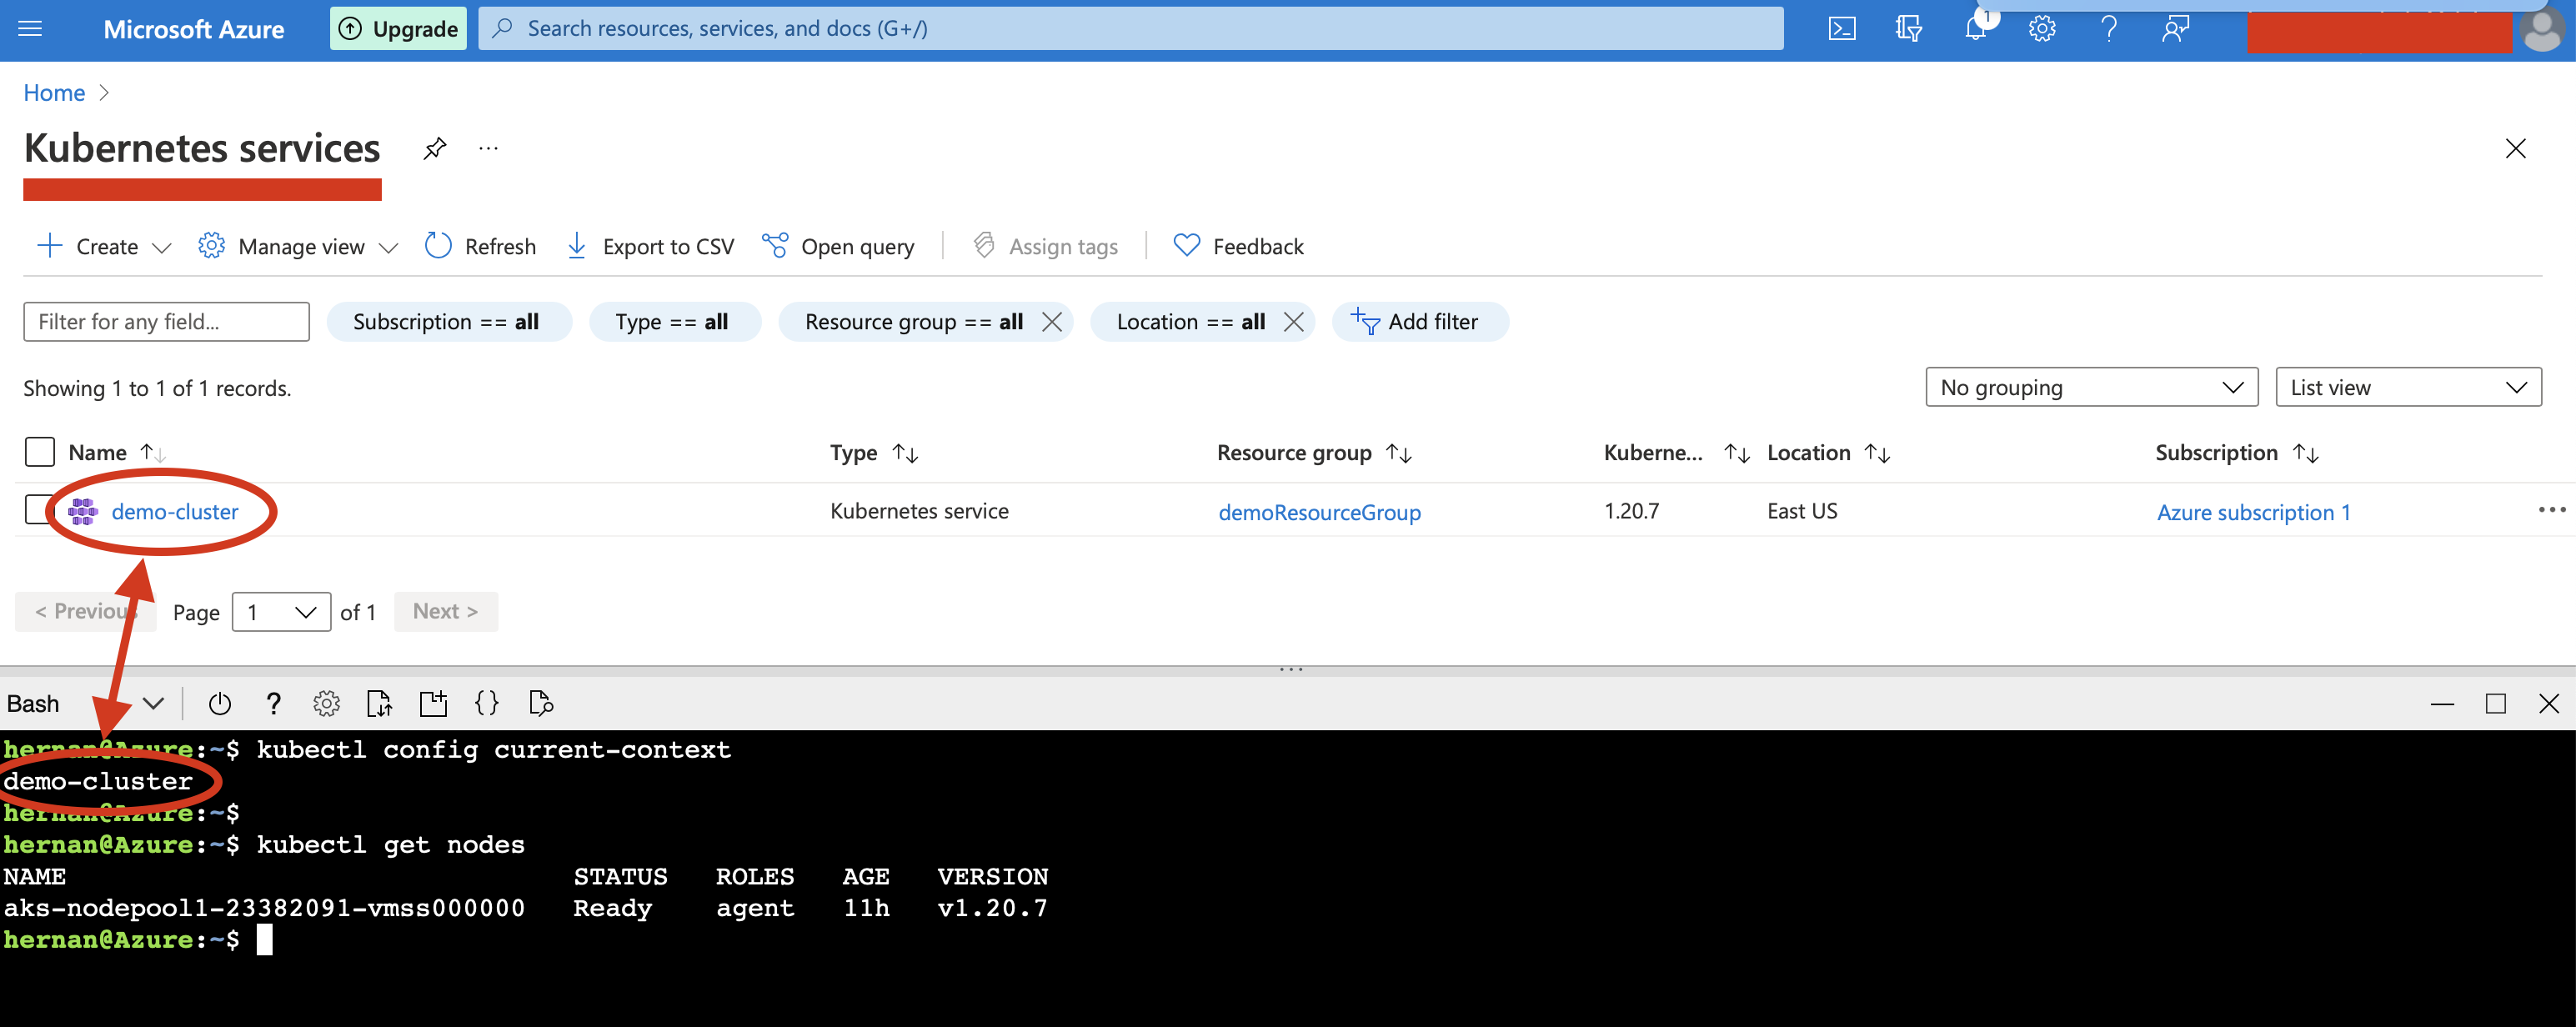Close the Kubernetes services blade
This screenshot has width=2576, height=1027.
(2516, 149)
